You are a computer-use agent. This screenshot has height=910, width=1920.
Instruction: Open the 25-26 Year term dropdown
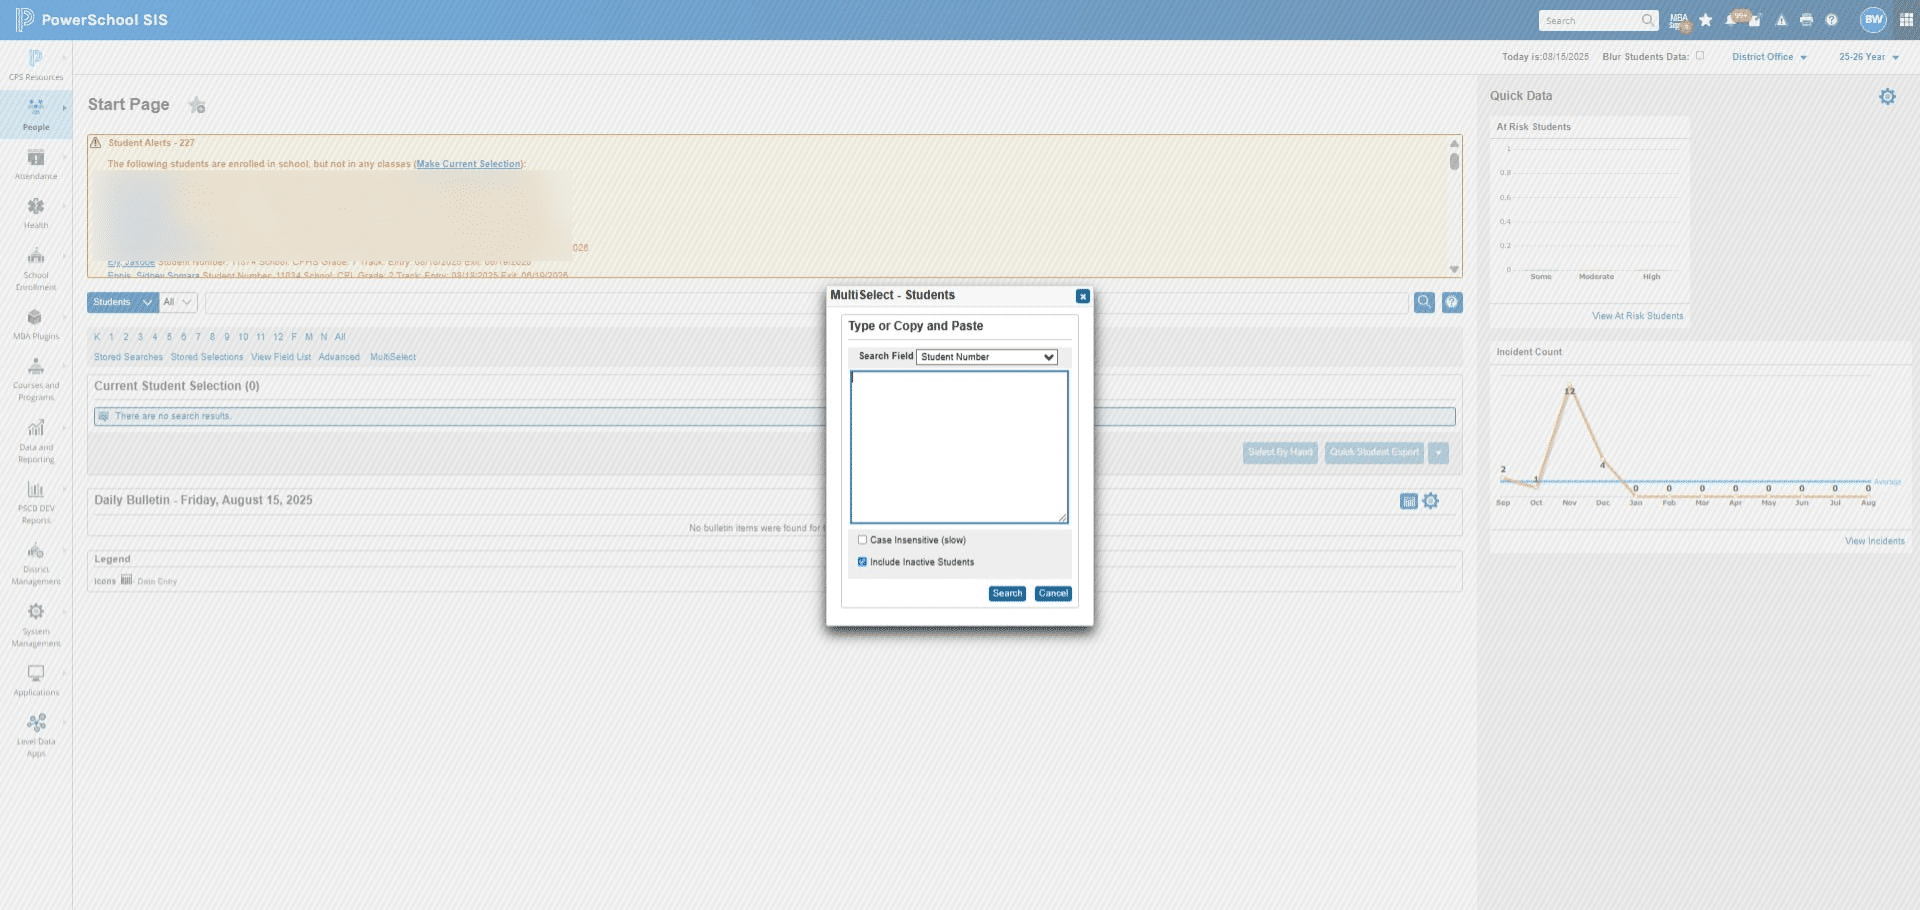1868,57
